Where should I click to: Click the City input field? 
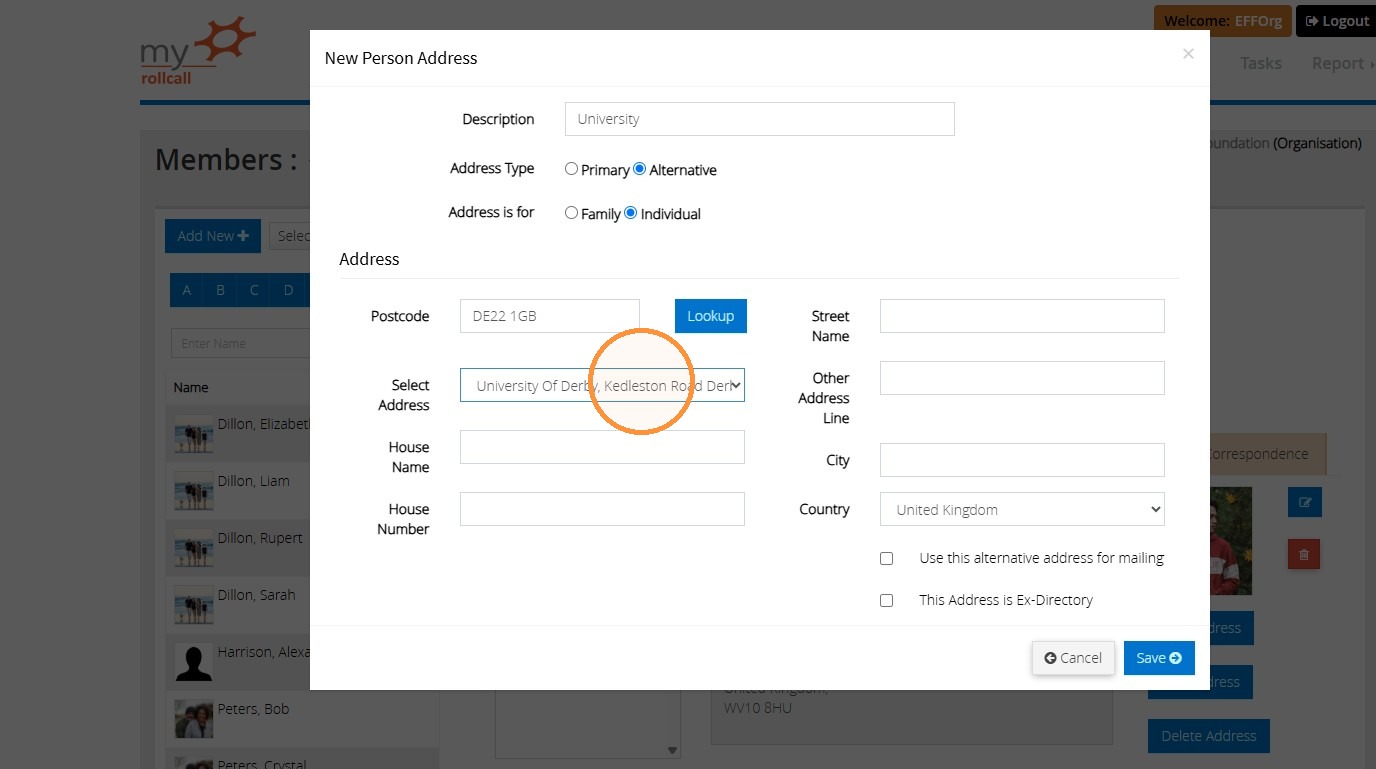1022,460
